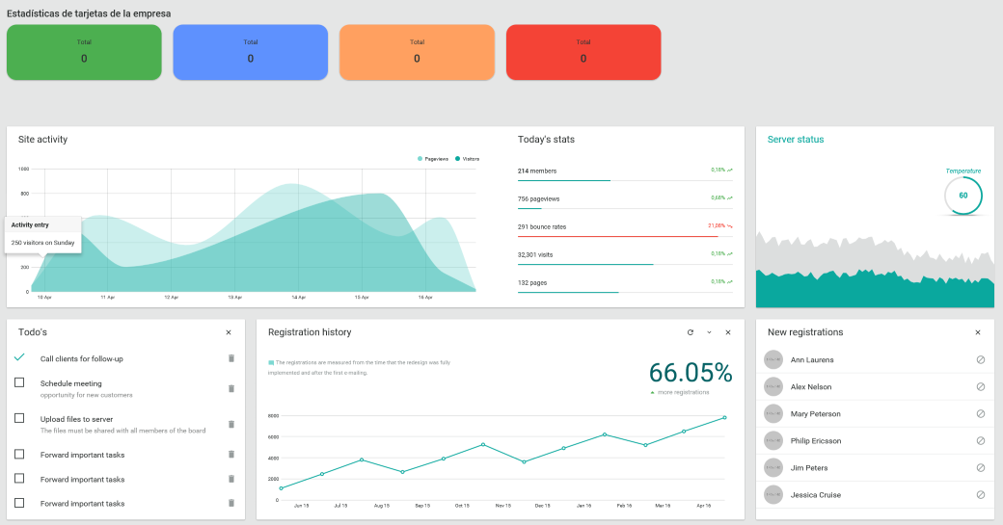Open the green Total card
Screen dimensions: 1003x525
84,52
